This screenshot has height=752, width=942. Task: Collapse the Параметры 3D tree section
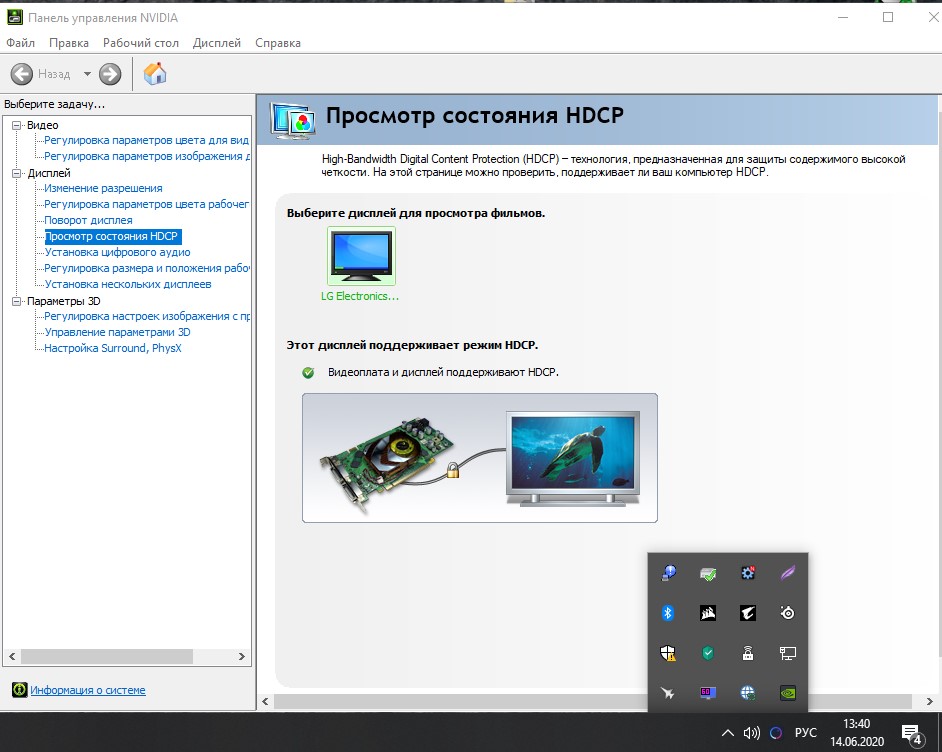16,301
